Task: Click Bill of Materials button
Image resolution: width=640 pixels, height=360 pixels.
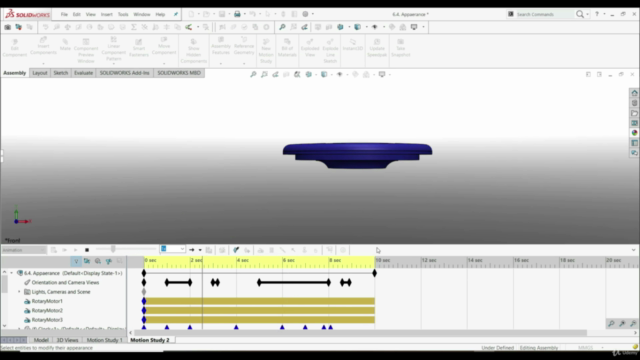Action: point(287,48)
